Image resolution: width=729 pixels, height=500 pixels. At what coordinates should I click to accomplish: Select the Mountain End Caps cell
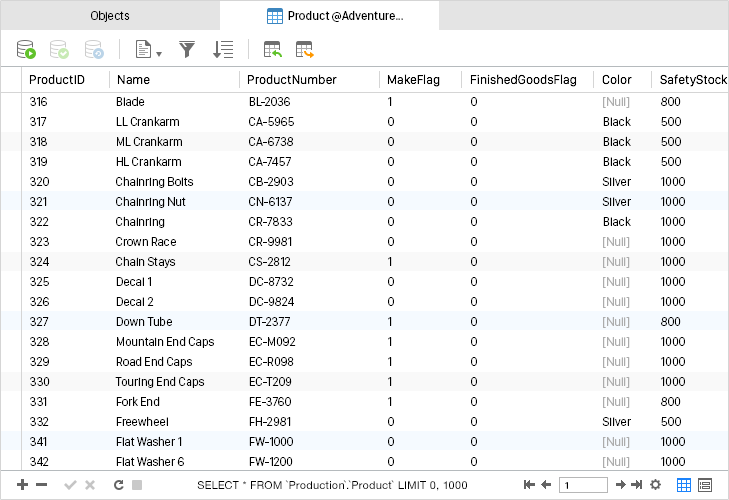[x=165, y=342]
